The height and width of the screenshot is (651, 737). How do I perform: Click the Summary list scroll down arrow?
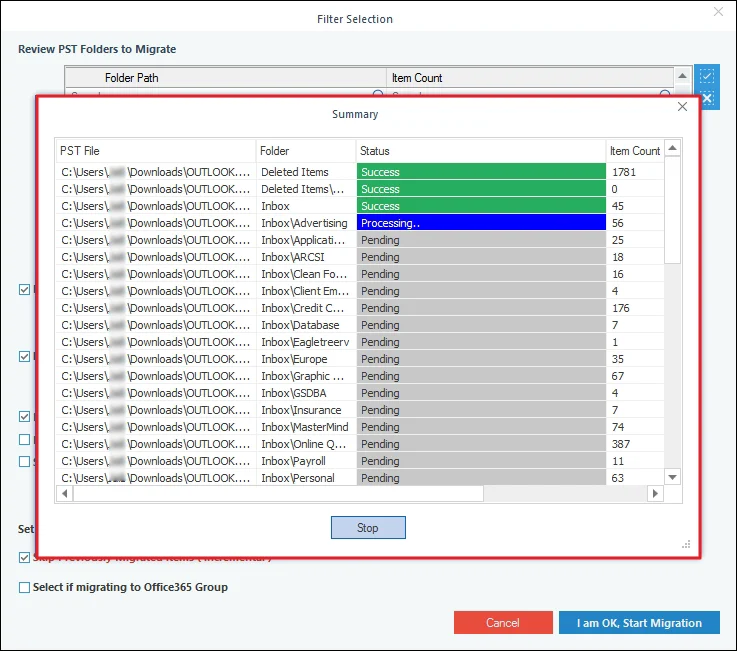click(673, 477)
